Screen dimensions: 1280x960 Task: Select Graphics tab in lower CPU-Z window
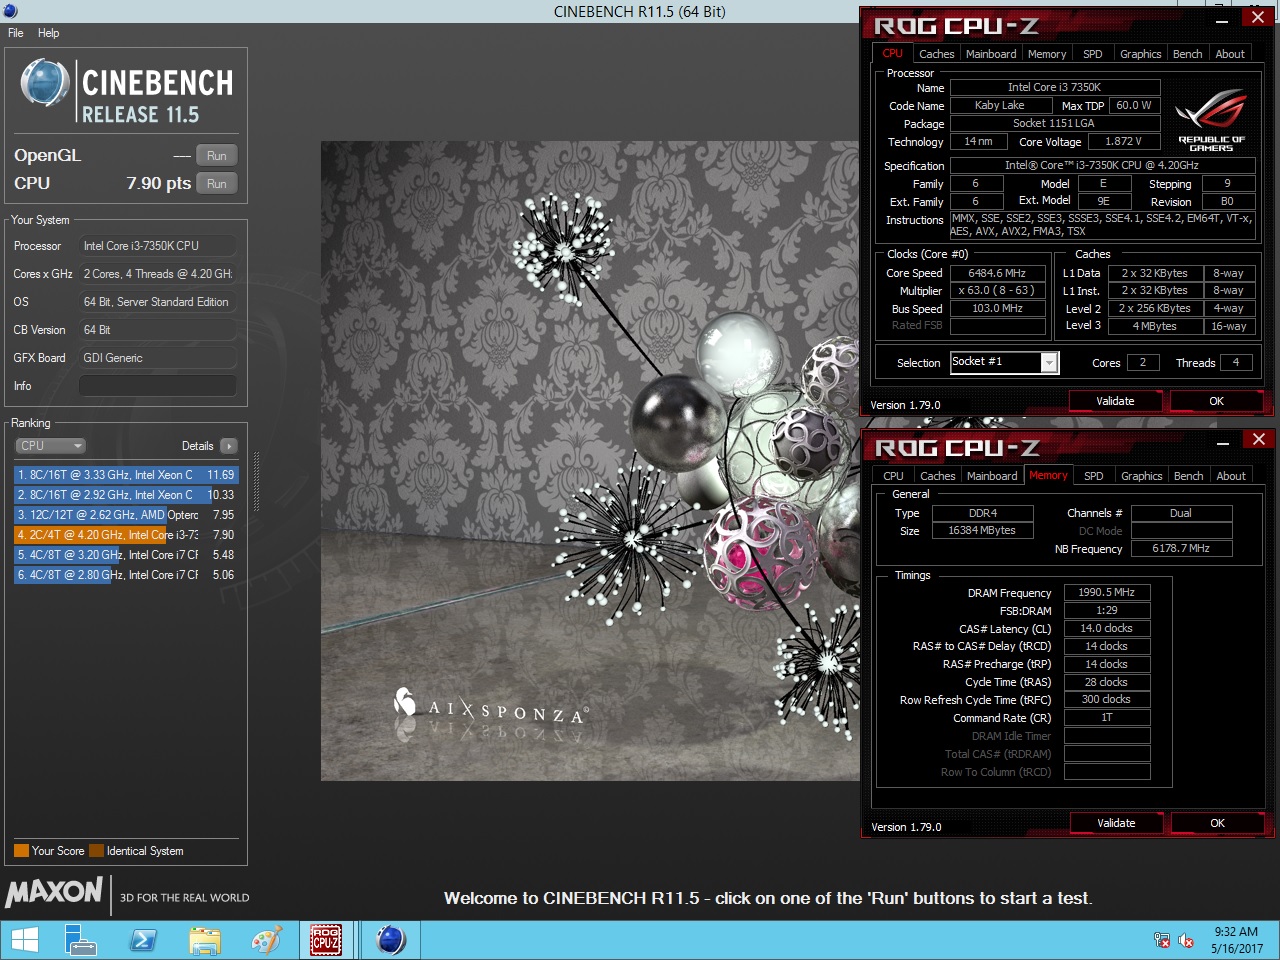click(x=1141, y=476)
